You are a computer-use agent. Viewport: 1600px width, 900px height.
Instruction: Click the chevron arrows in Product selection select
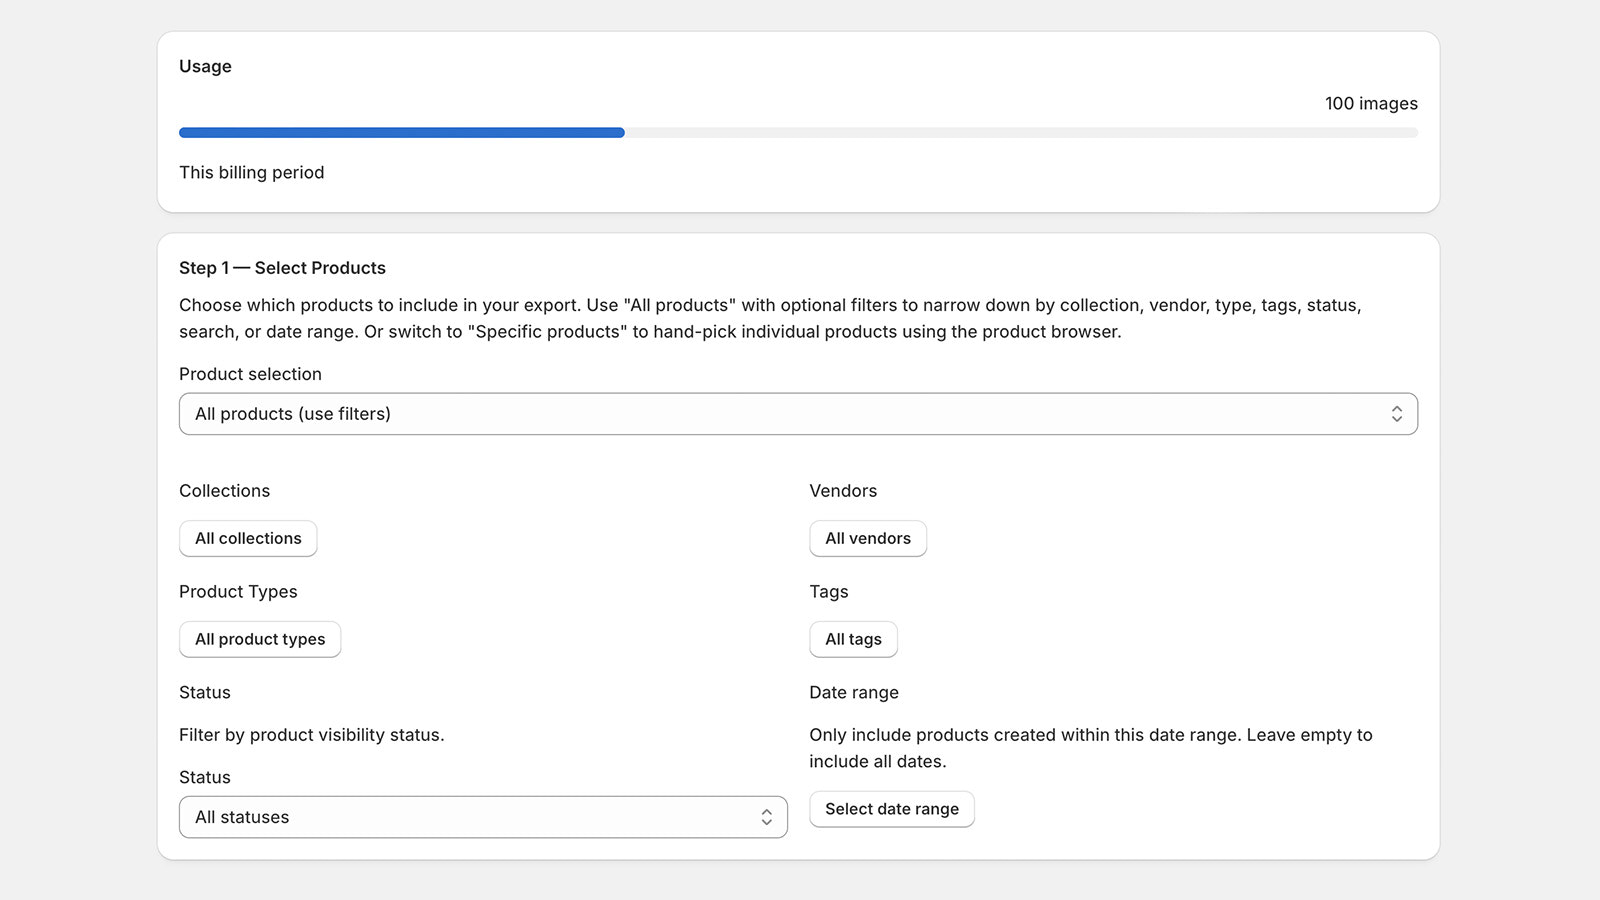pos(1396,414)
